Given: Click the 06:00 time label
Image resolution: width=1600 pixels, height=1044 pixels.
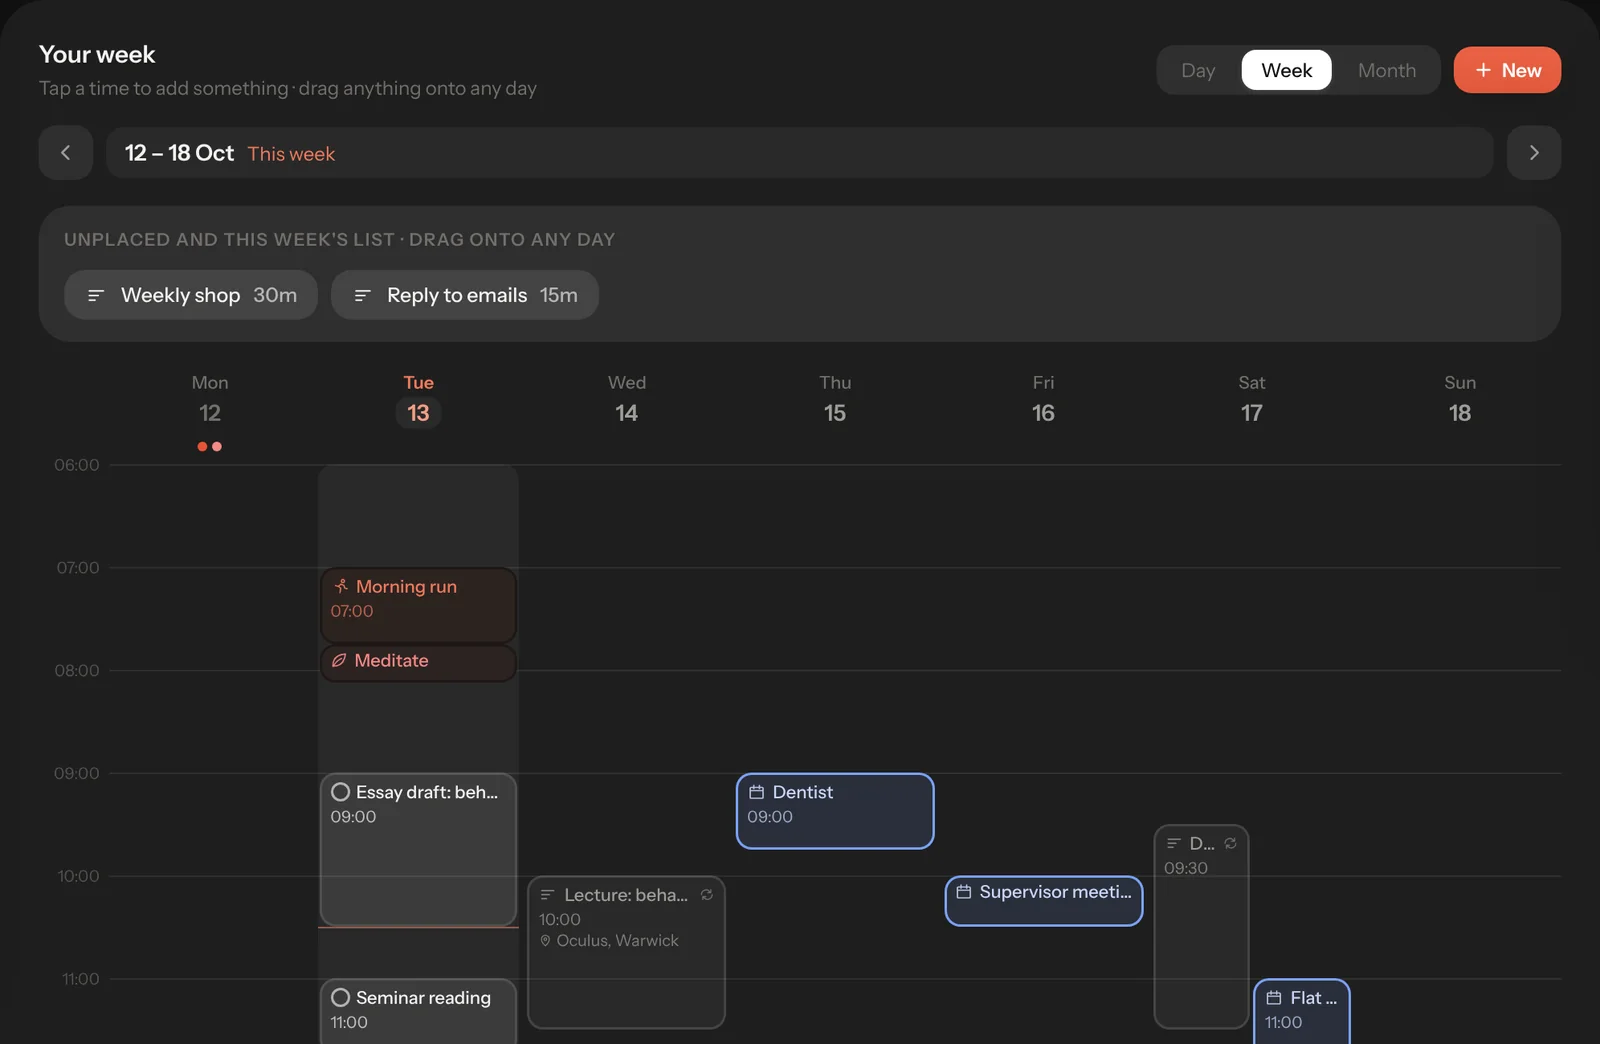Looking at the screenshot, I should click(77, 465).
